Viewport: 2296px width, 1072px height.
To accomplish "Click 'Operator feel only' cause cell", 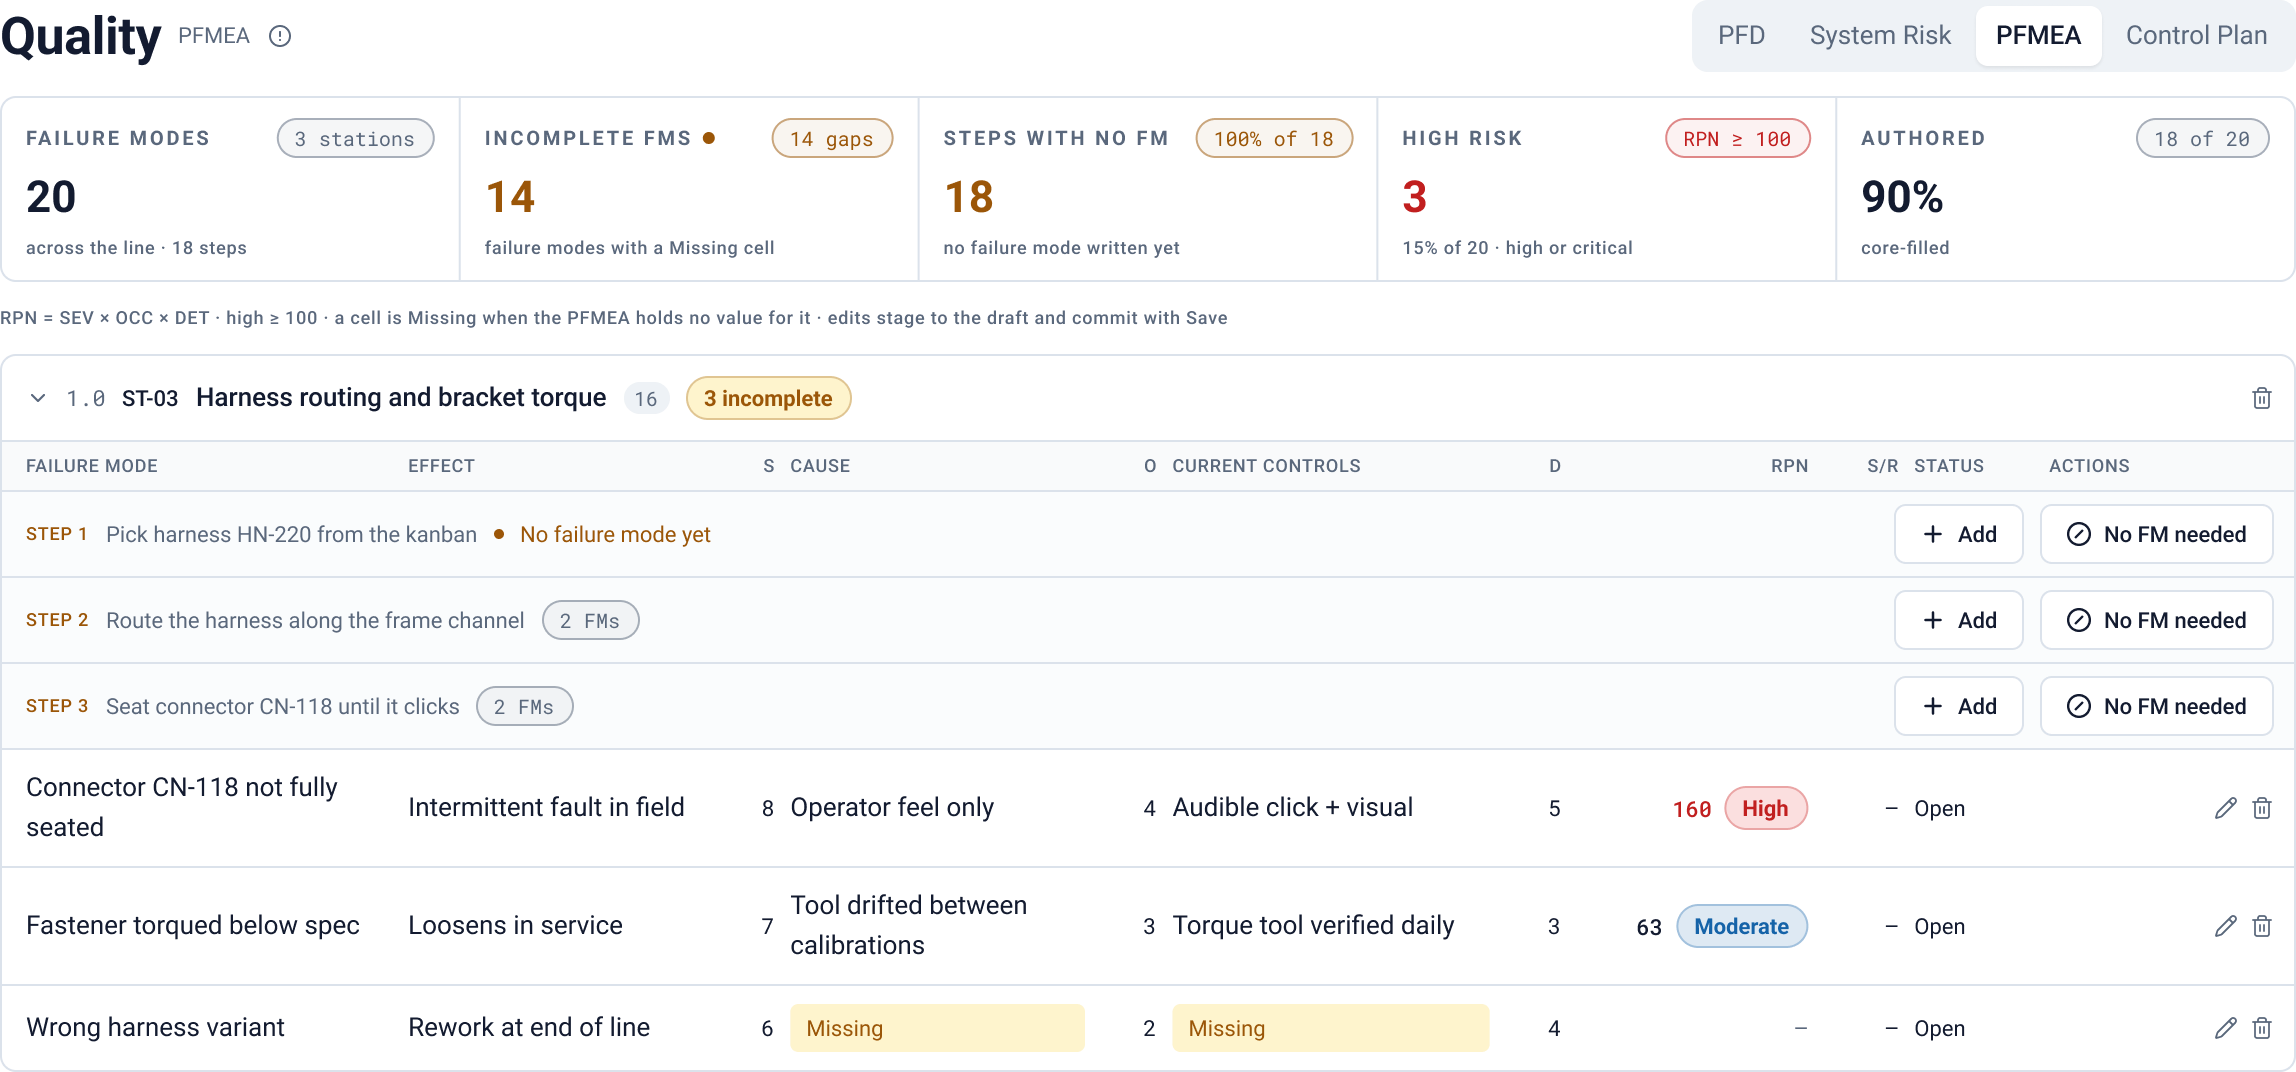I will (892, 807).
